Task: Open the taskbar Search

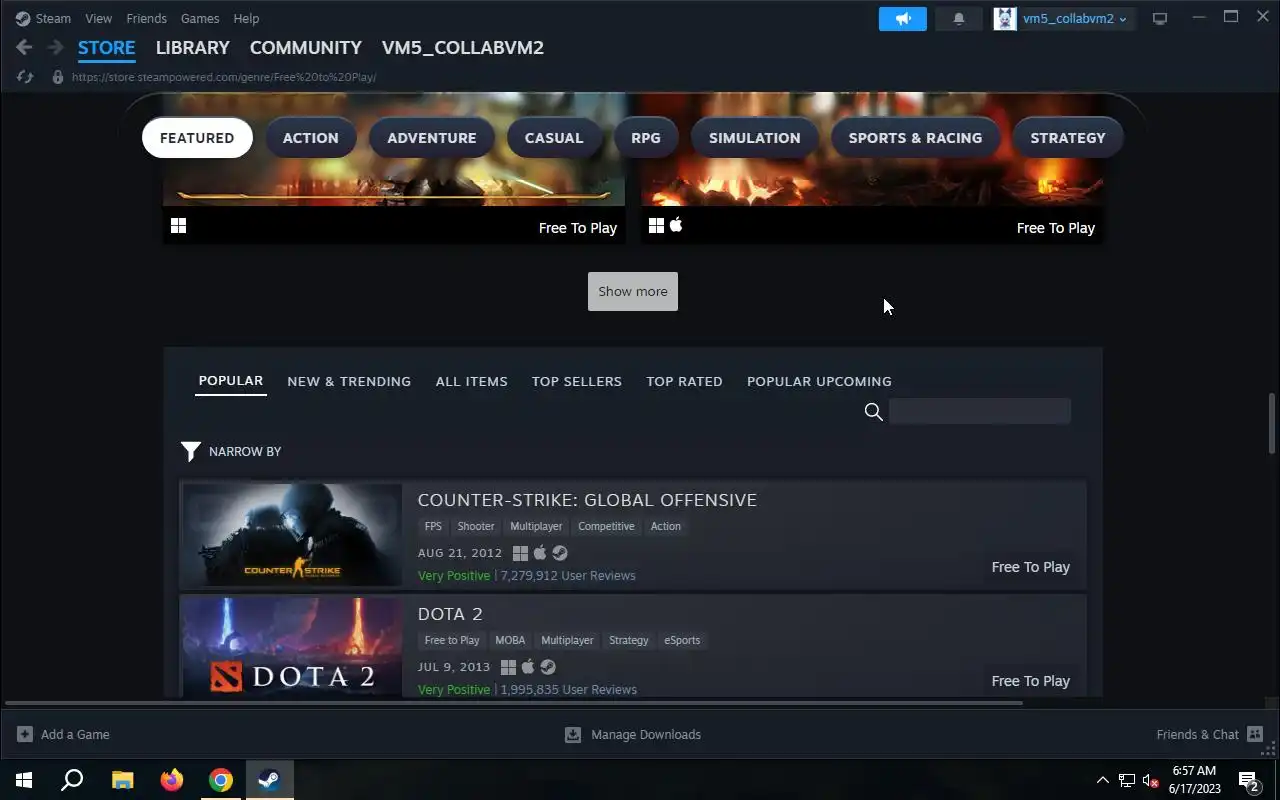Action: point(72,780)
